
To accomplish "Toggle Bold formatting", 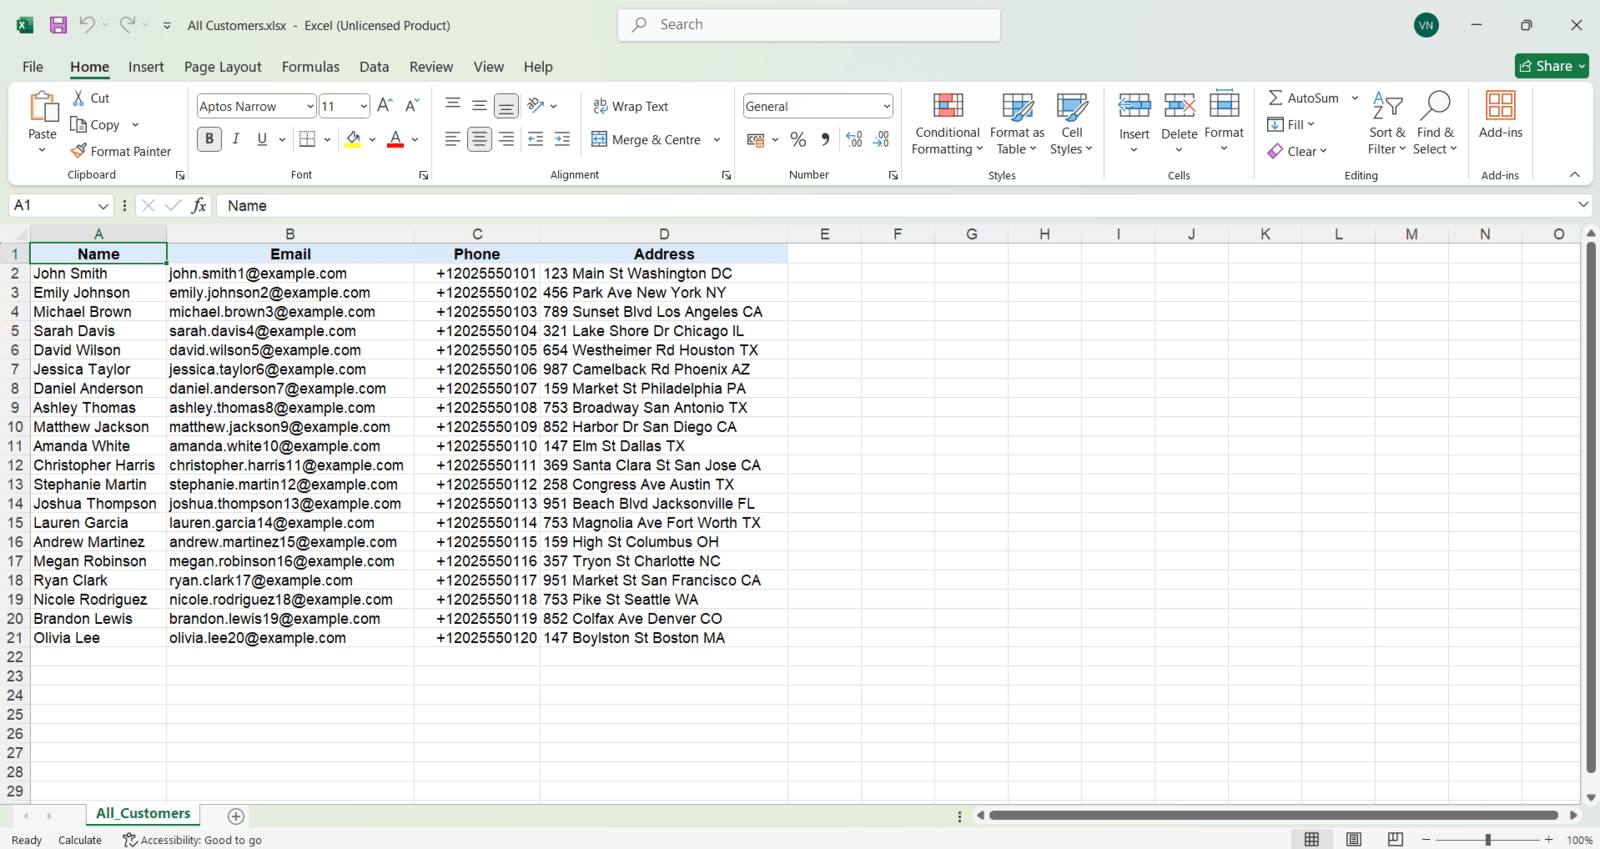I will click(x=209, y=139).
